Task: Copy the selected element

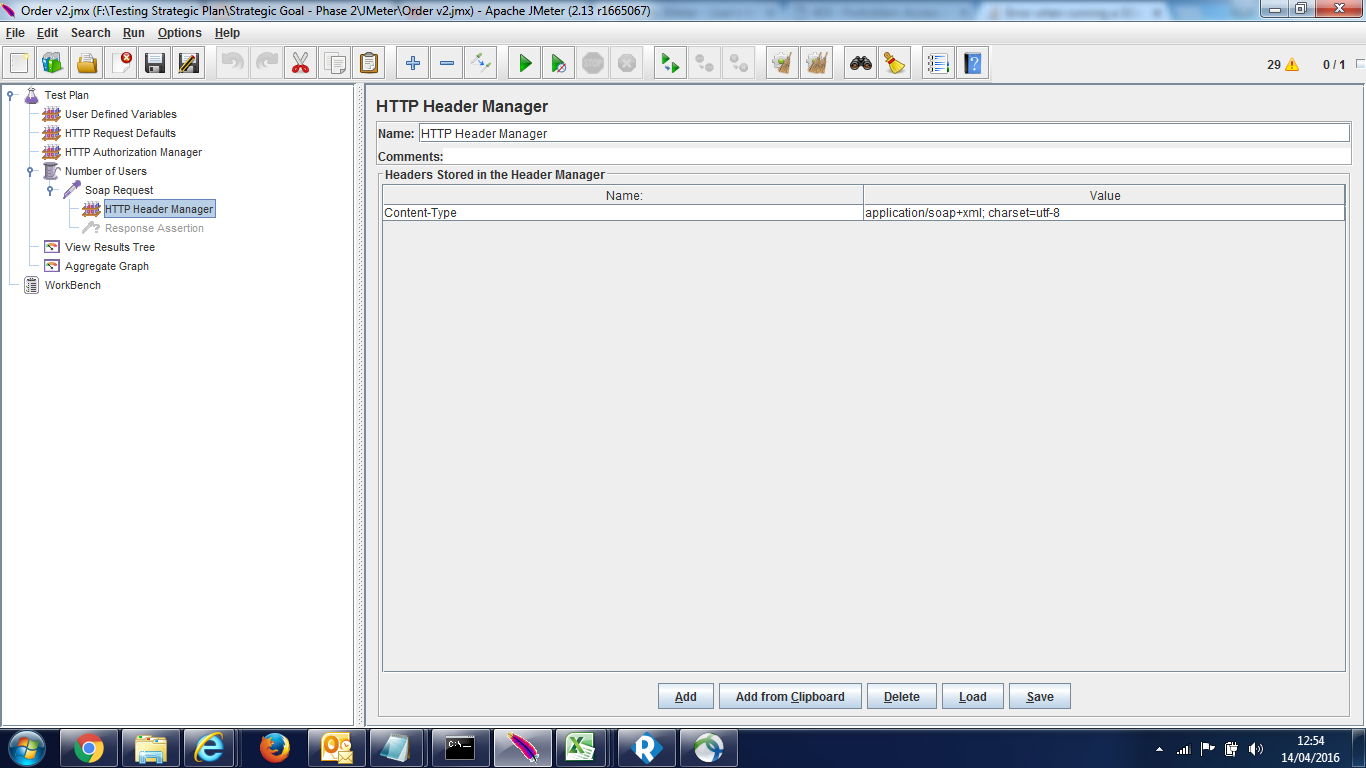Action: pyautogui.click(x=334, y=64)
